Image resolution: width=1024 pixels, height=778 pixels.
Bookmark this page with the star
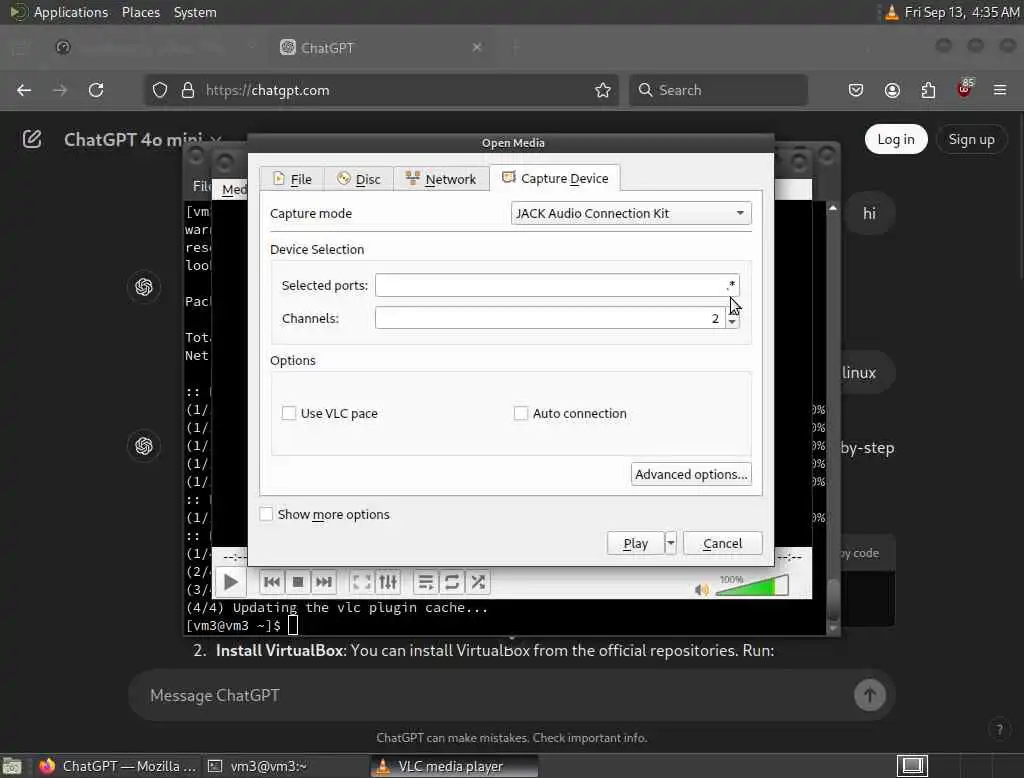[x=603, y=90]
